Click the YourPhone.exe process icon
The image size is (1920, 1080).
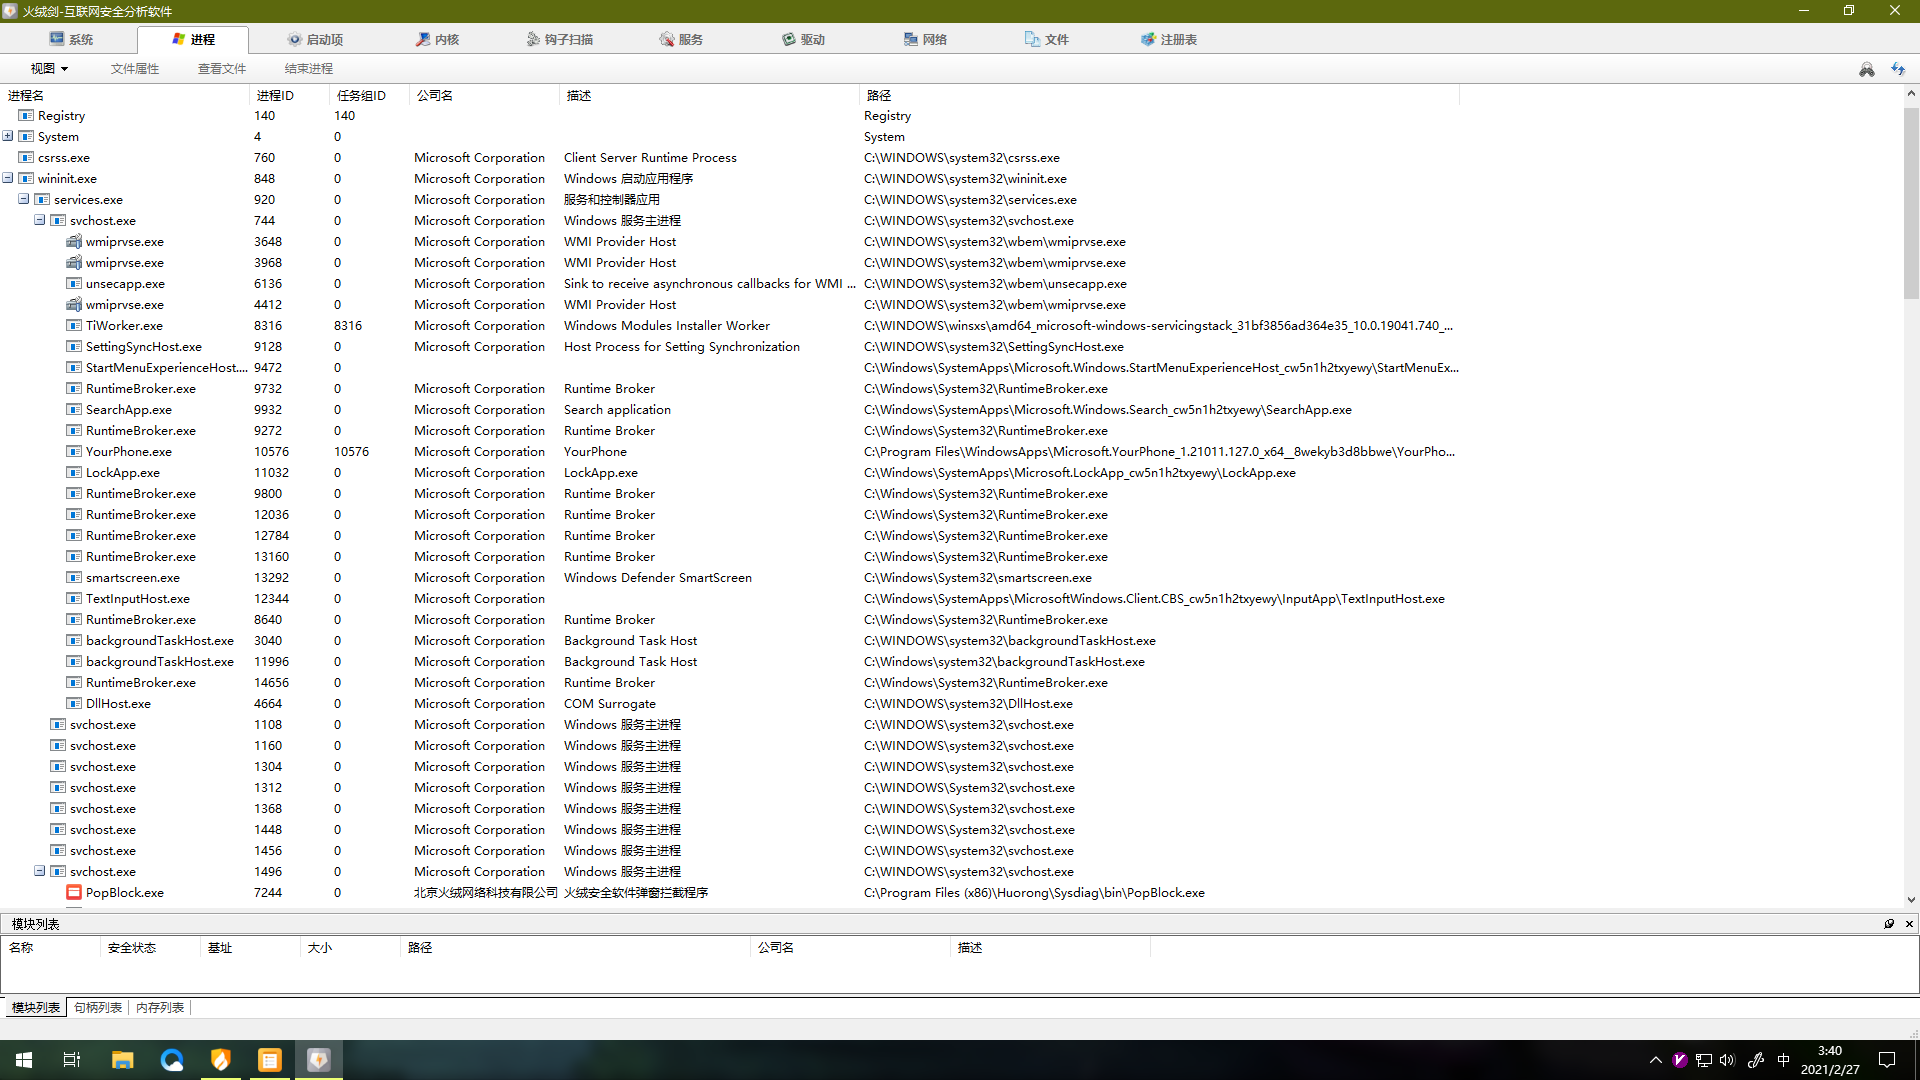point(74,451)
